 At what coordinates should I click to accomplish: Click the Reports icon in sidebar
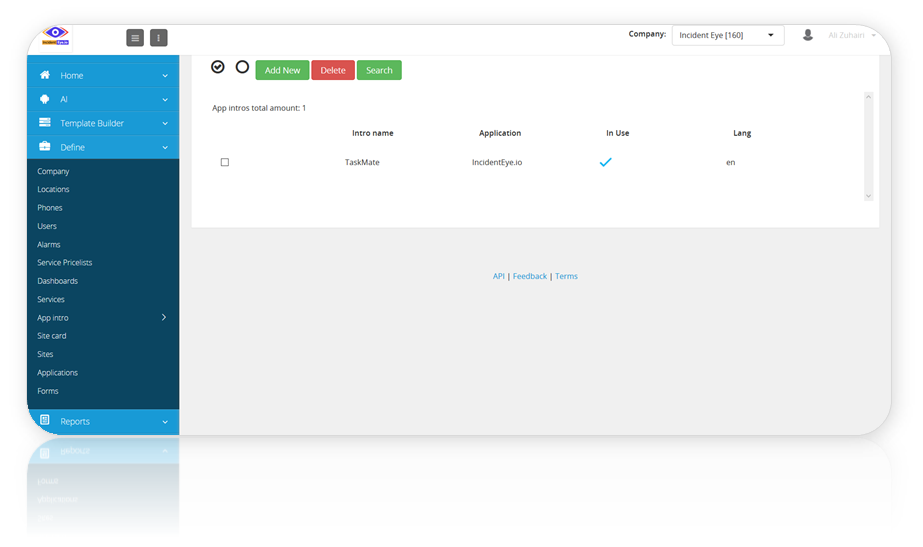45,421
